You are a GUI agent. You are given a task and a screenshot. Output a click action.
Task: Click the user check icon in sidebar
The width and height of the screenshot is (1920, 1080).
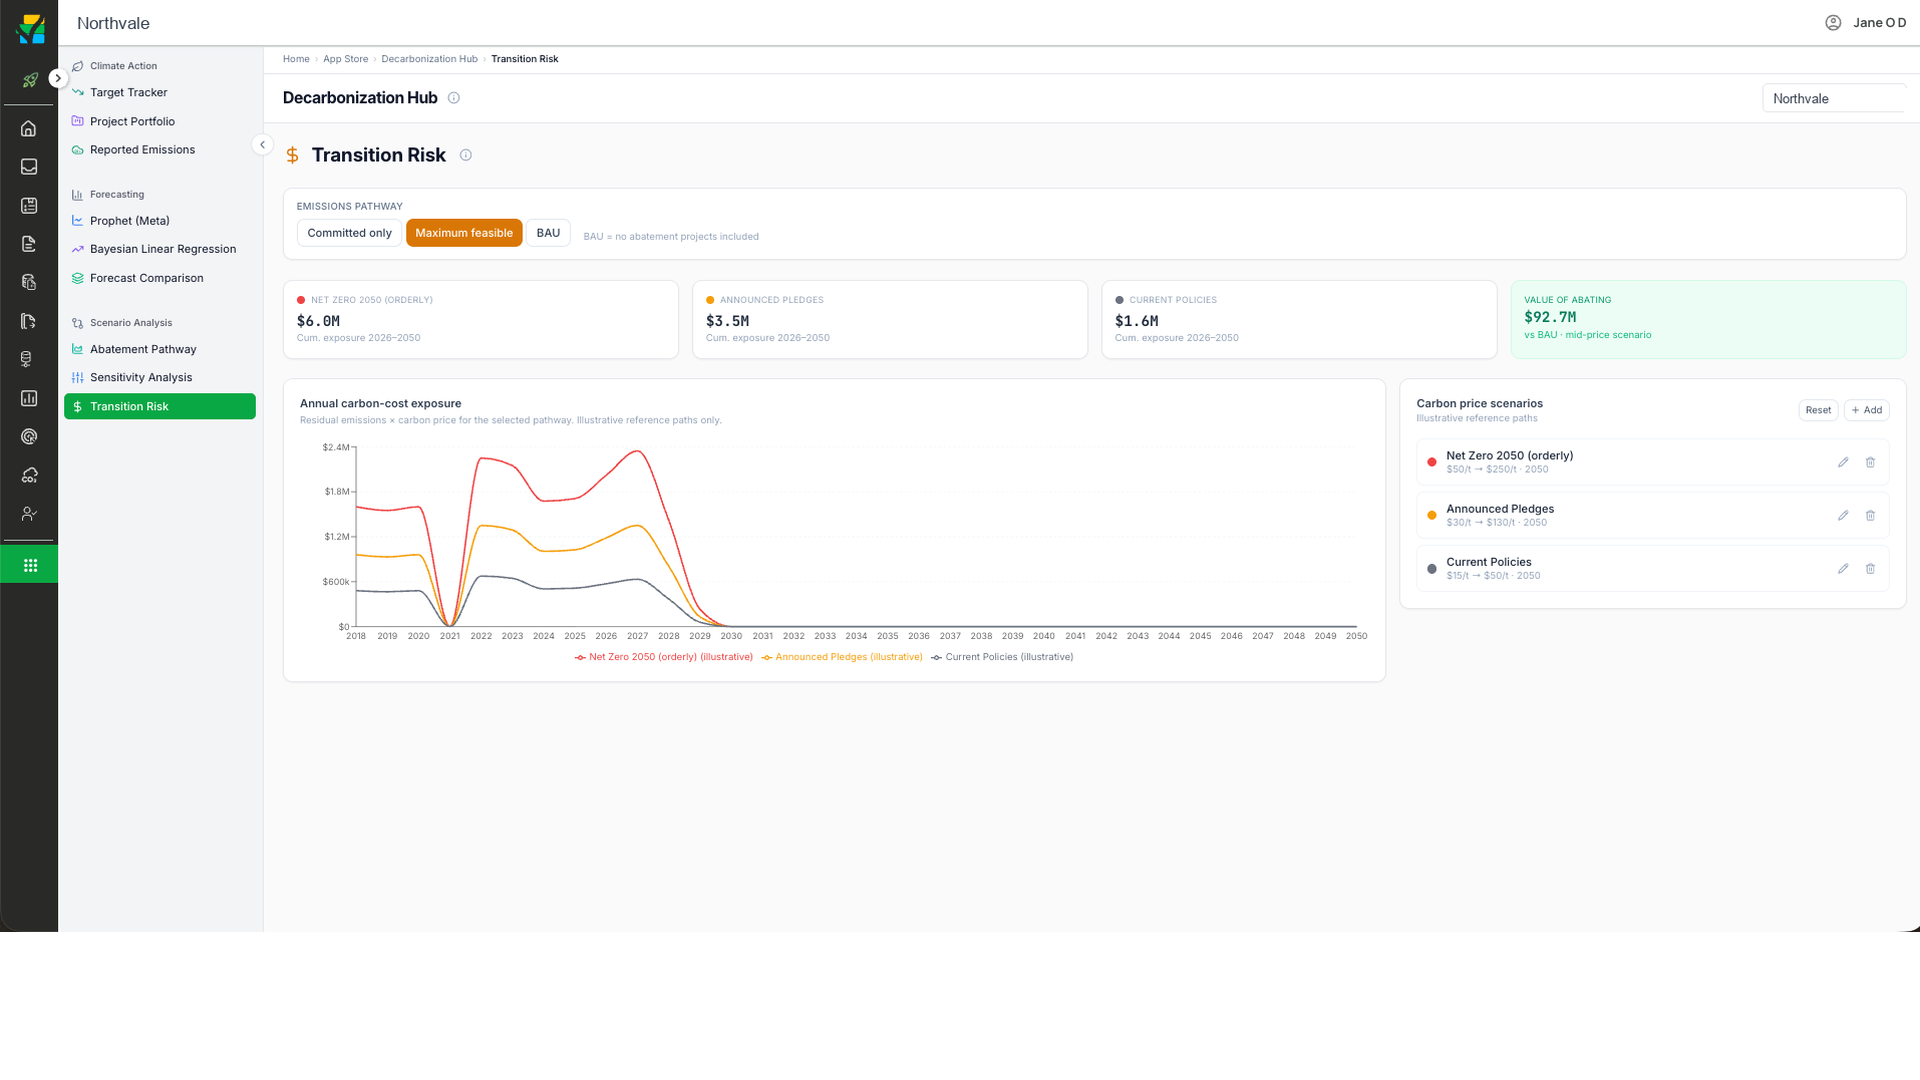click(x=29, y=513)
